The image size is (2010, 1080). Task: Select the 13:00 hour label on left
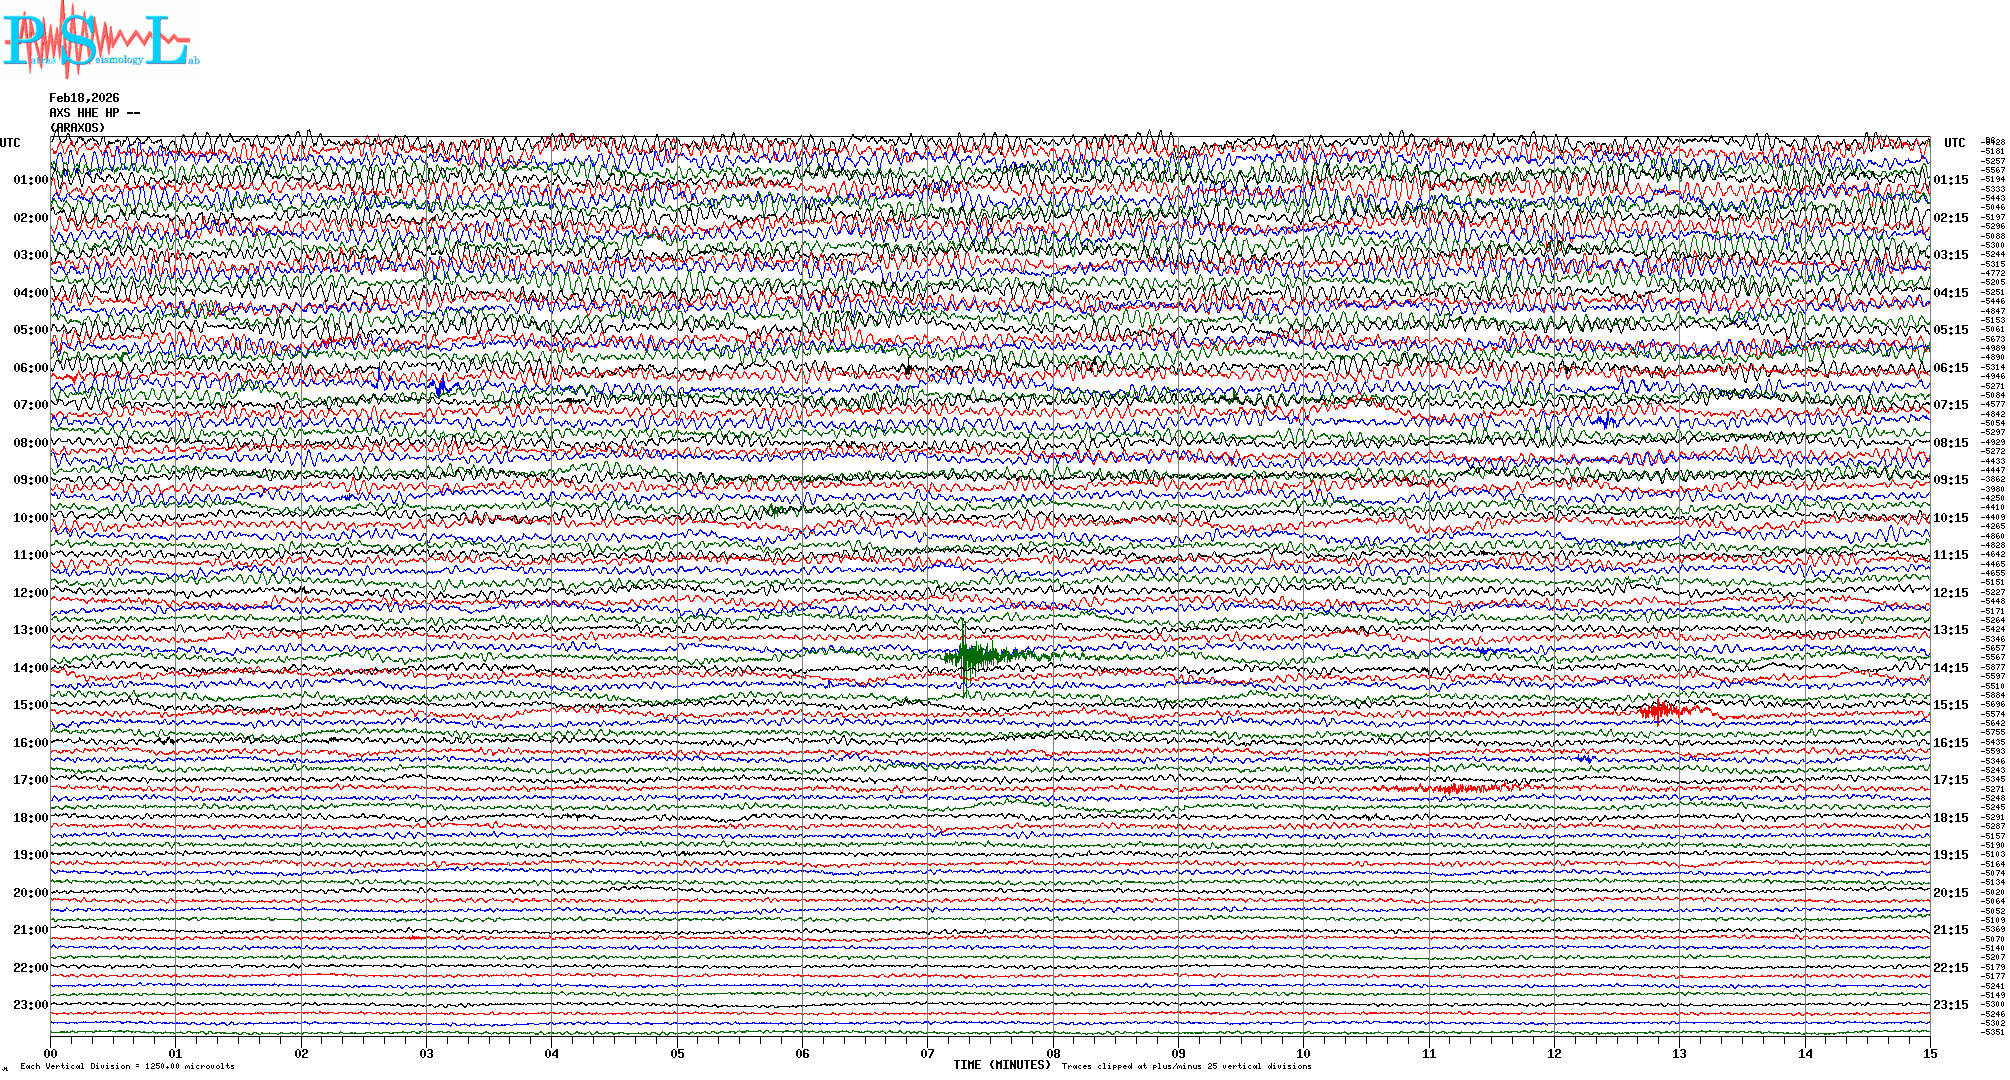[x=30, y=630]
